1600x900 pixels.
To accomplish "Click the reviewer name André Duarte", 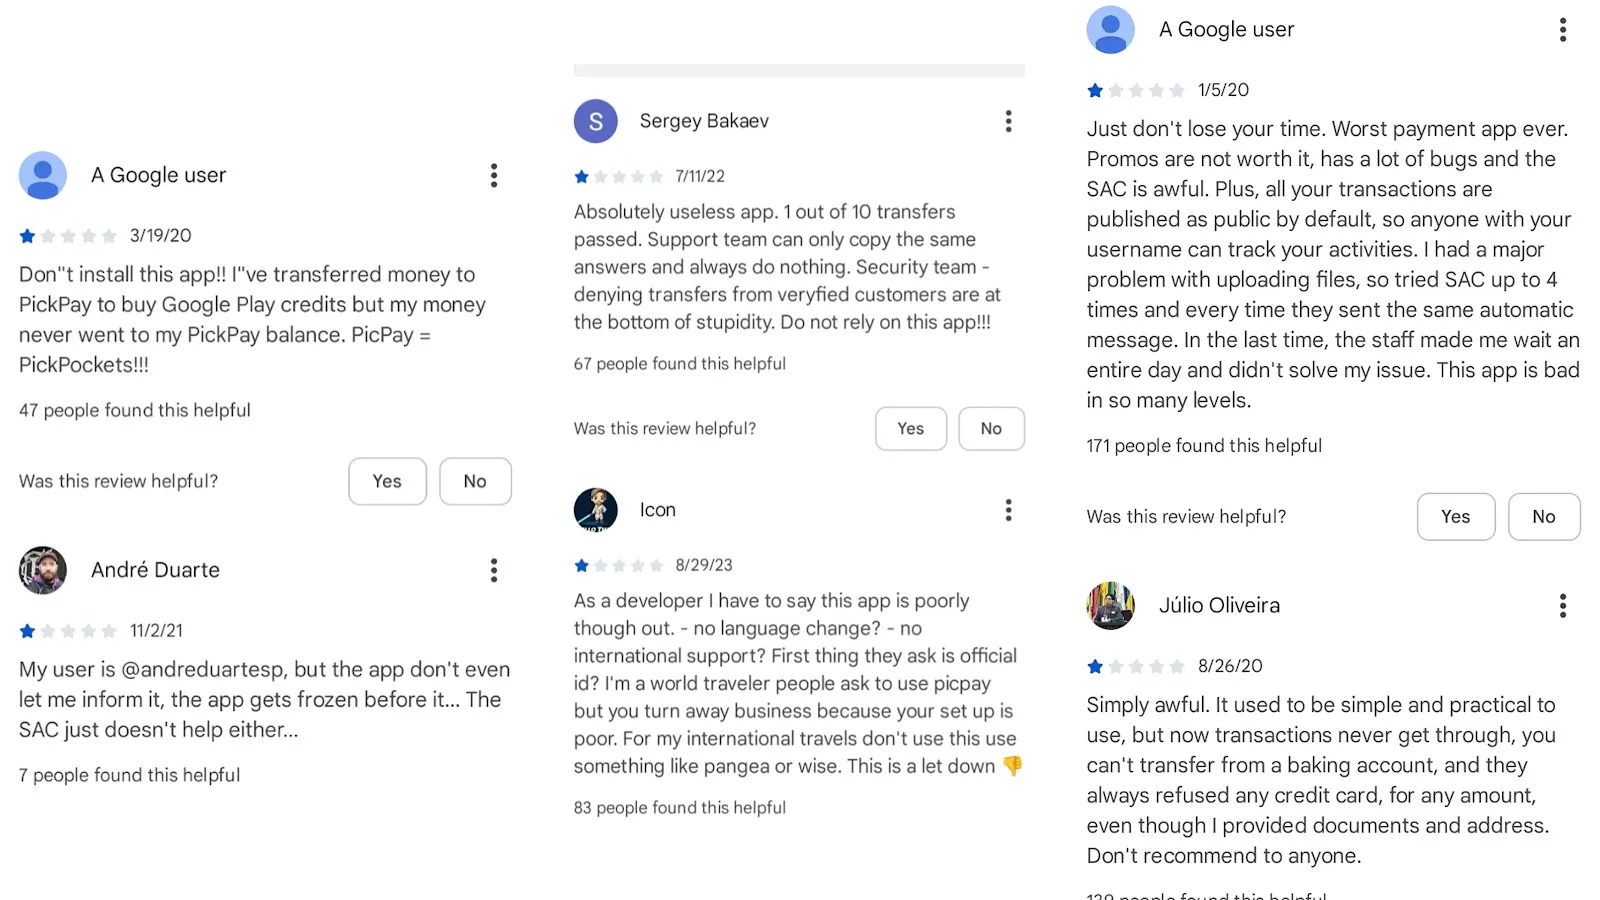I will point(155,570).
